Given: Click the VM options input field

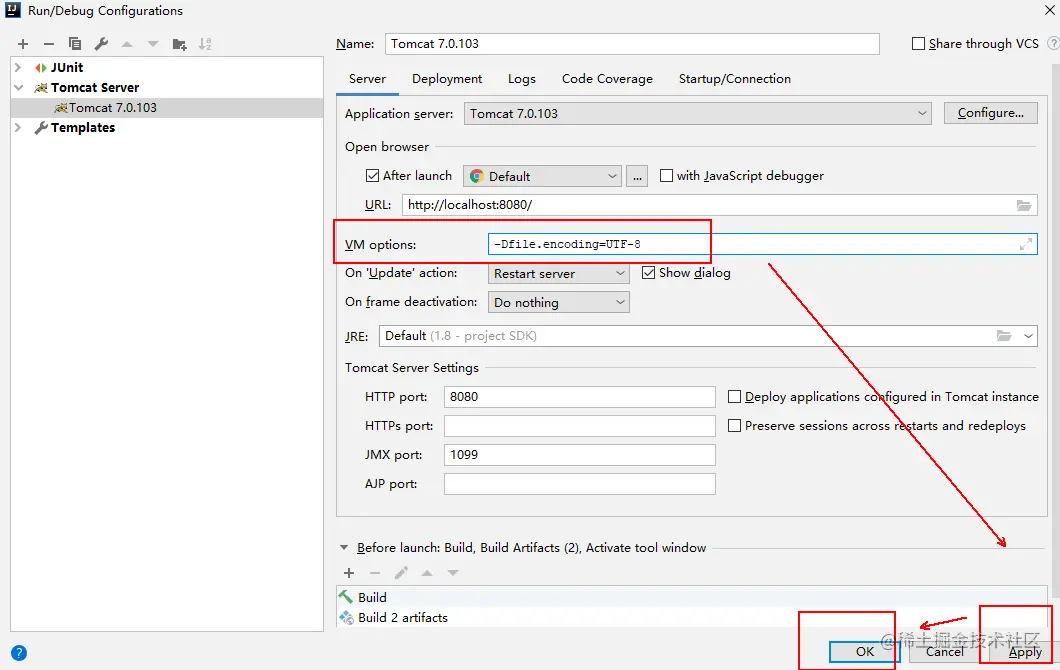Looking at the screenshot, I should click(x=763, y=244).
